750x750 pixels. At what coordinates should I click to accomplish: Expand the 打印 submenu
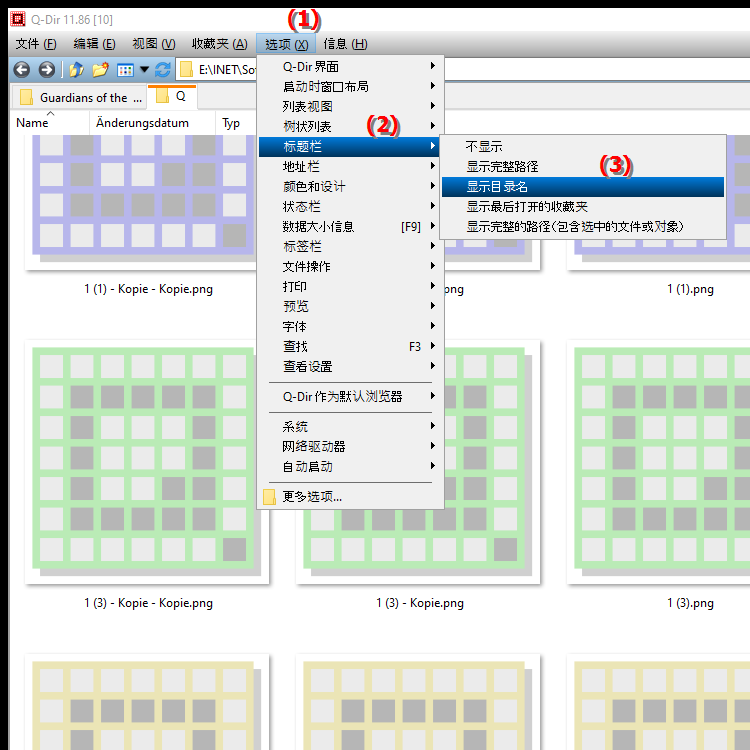[x=351, y=287]
